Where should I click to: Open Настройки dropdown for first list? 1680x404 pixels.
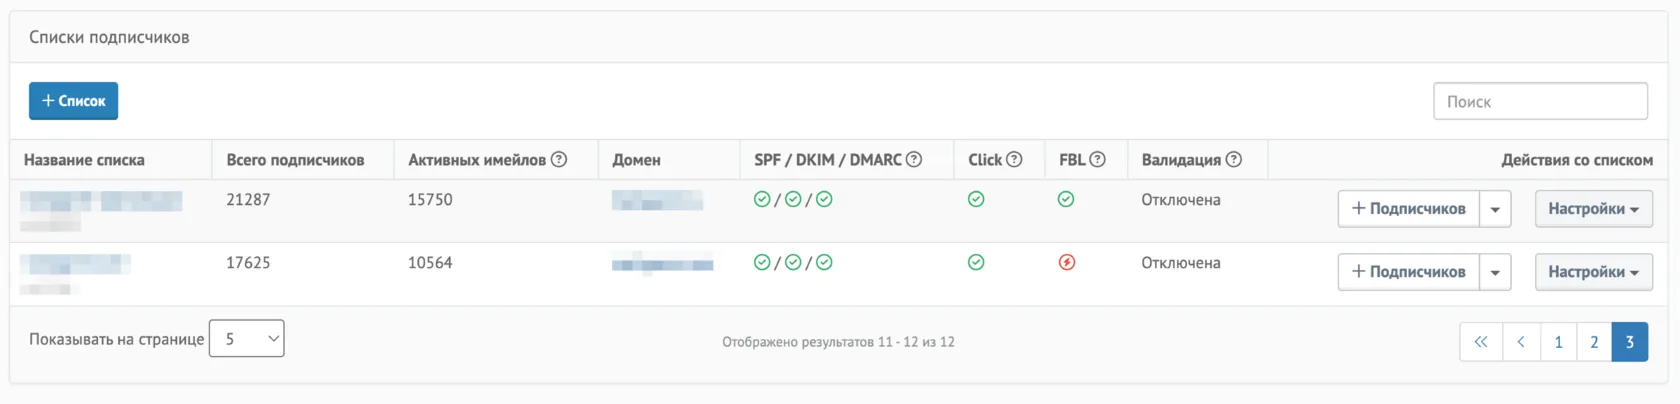point(1593,209)
